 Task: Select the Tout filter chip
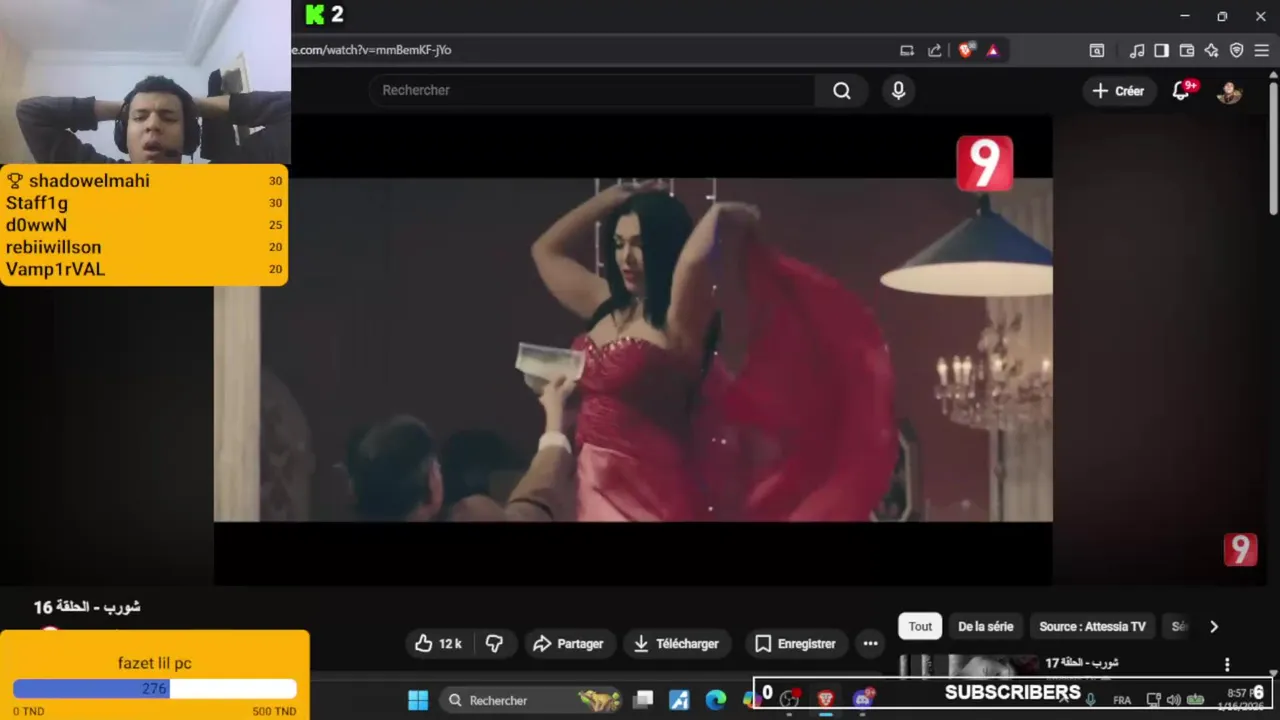coord(920,627)
